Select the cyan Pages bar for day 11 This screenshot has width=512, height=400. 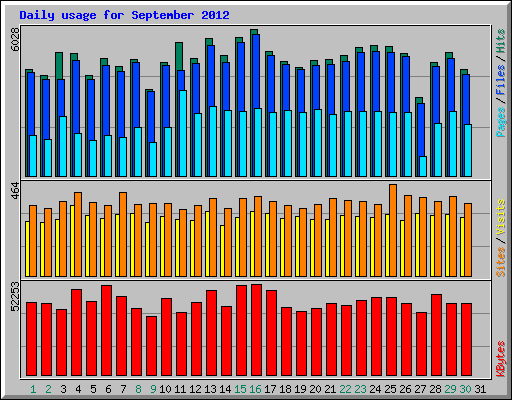(x=183, y=133)
